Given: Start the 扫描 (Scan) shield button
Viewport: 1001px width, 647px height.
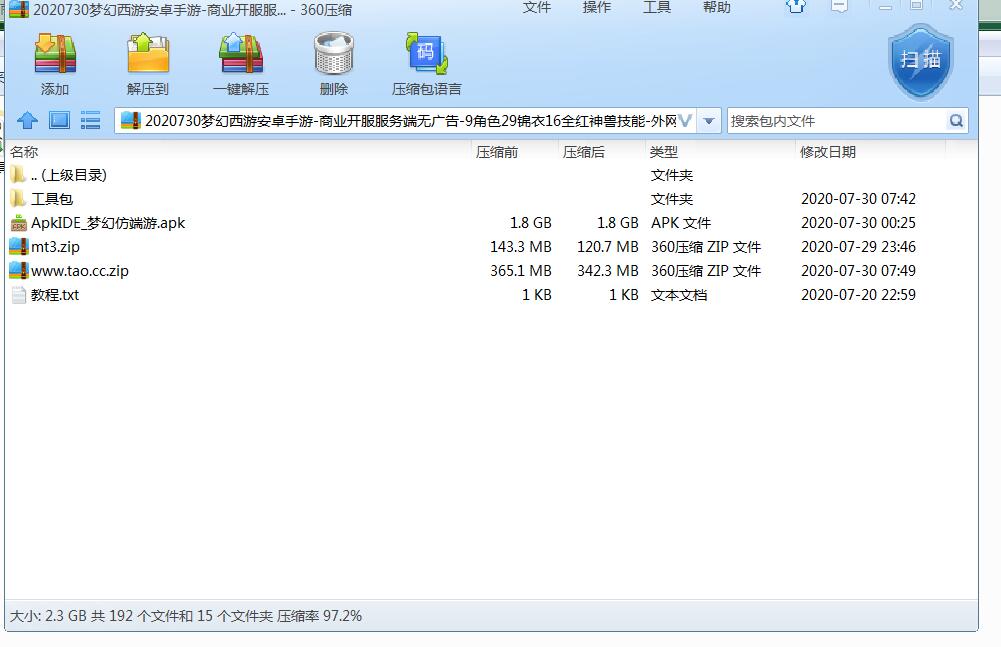Looking at the screenshot, I should pyautogui.click(x=920, y=60).
